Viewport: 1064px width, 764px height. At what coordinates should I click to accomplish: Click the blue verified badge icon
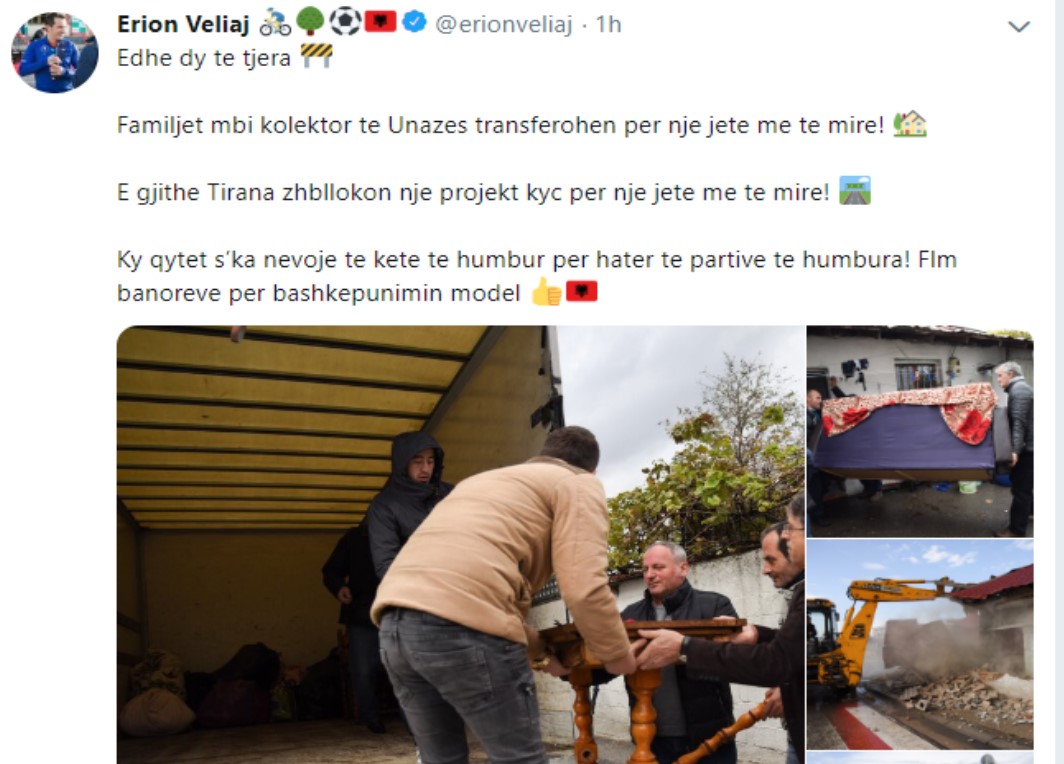(x=414, y=22)
